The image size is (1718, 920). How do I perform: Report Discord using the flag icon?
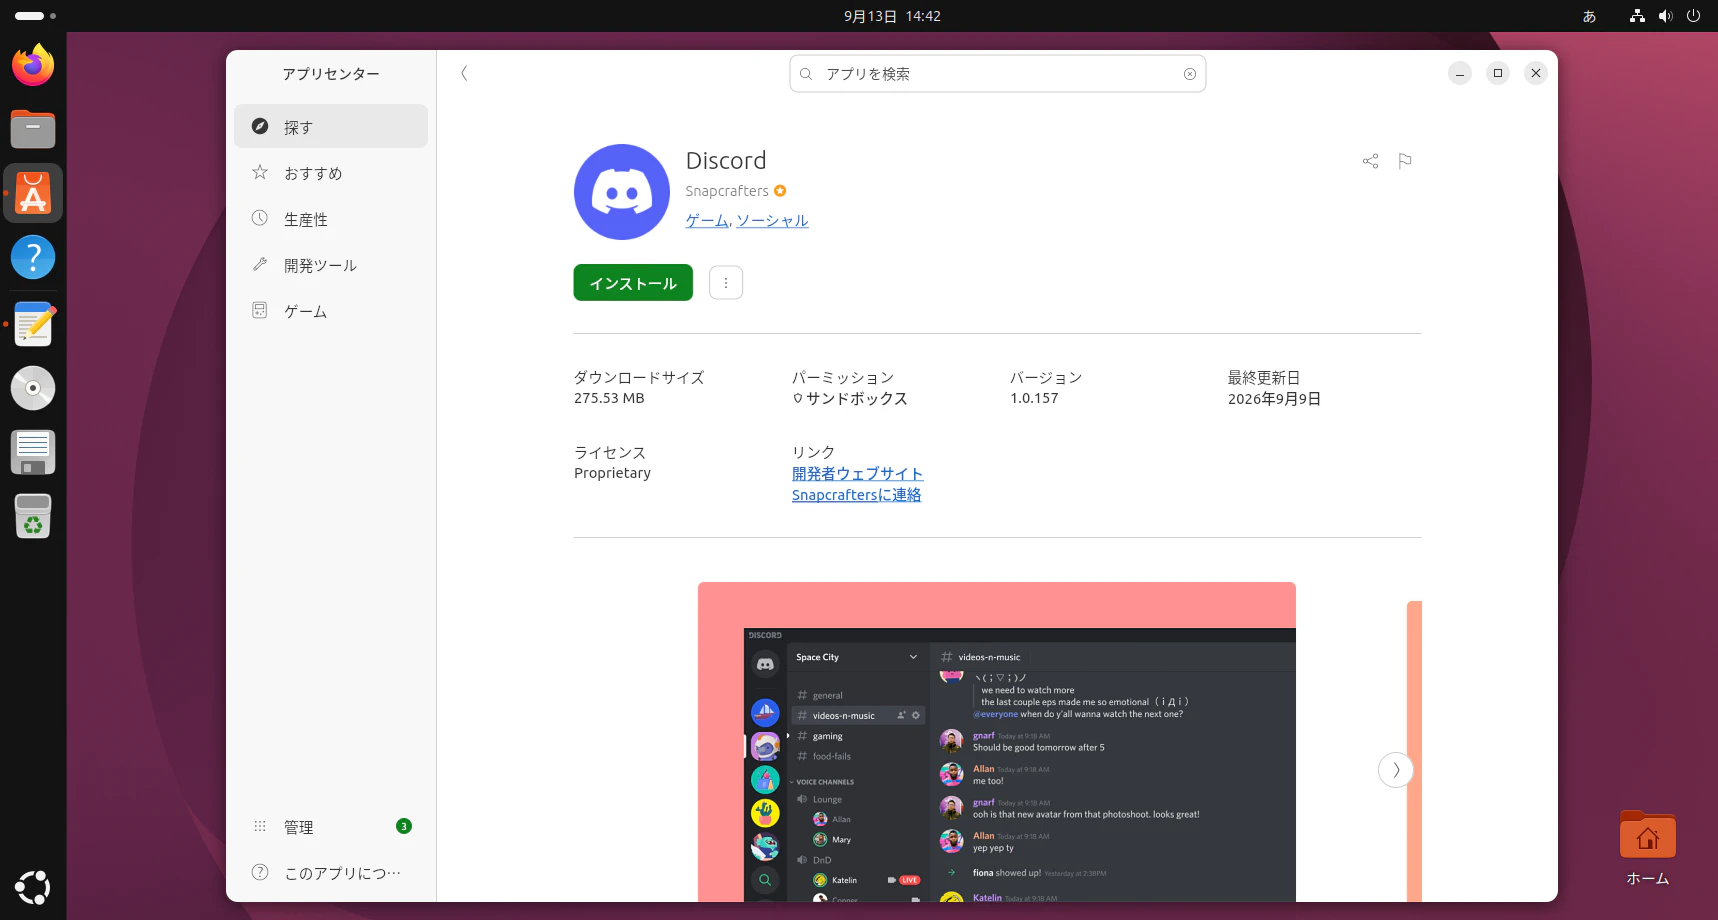tap(1405, 161)
